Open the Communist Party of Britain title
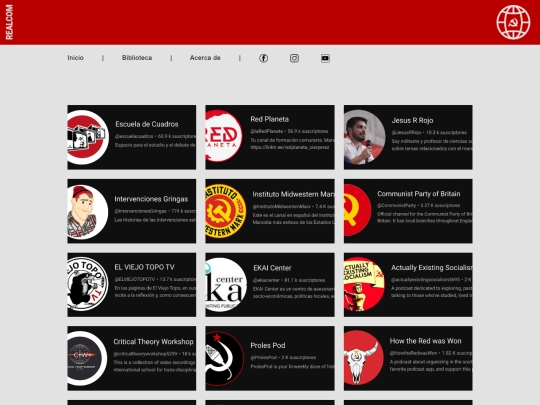The height and width of the screenshot is (405, 540). tap(418, 194)
